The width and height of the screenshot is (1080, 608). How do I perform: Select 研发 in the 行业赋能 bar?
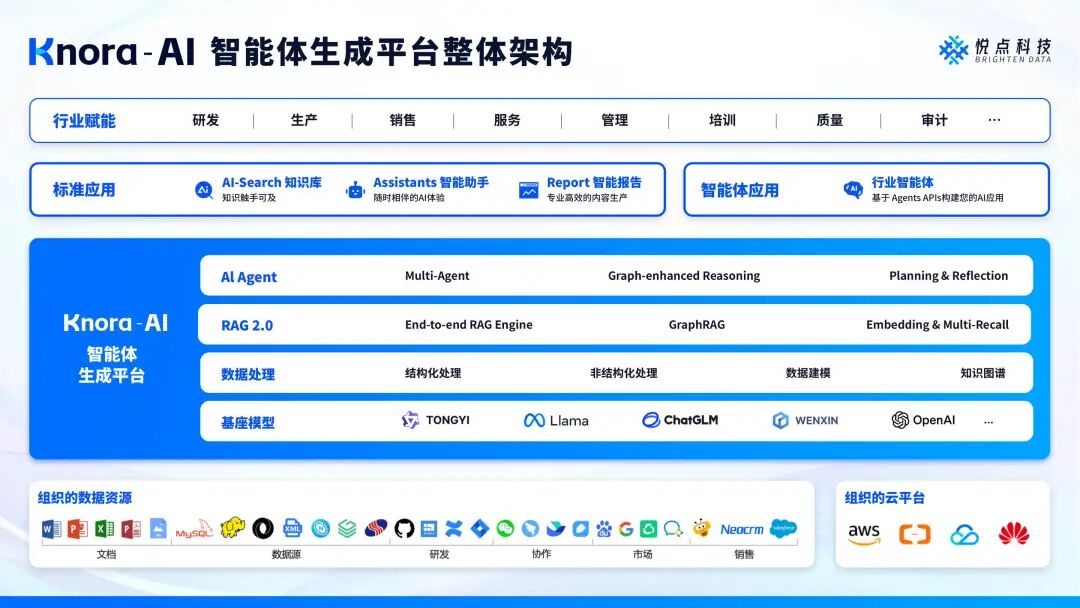pyautogui.click(x=205, y=120)
